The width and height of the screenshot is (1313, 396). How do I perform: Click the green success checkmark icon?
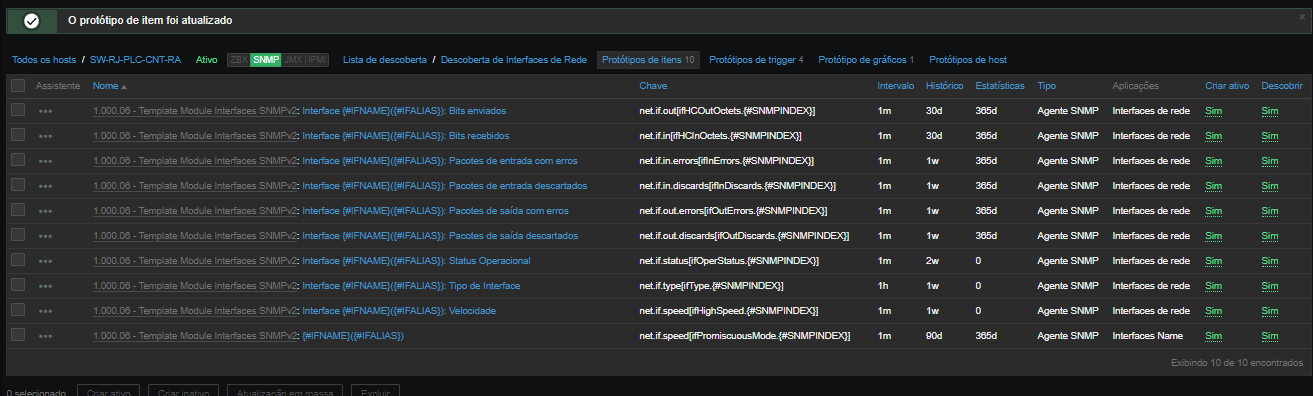(31, 20)
